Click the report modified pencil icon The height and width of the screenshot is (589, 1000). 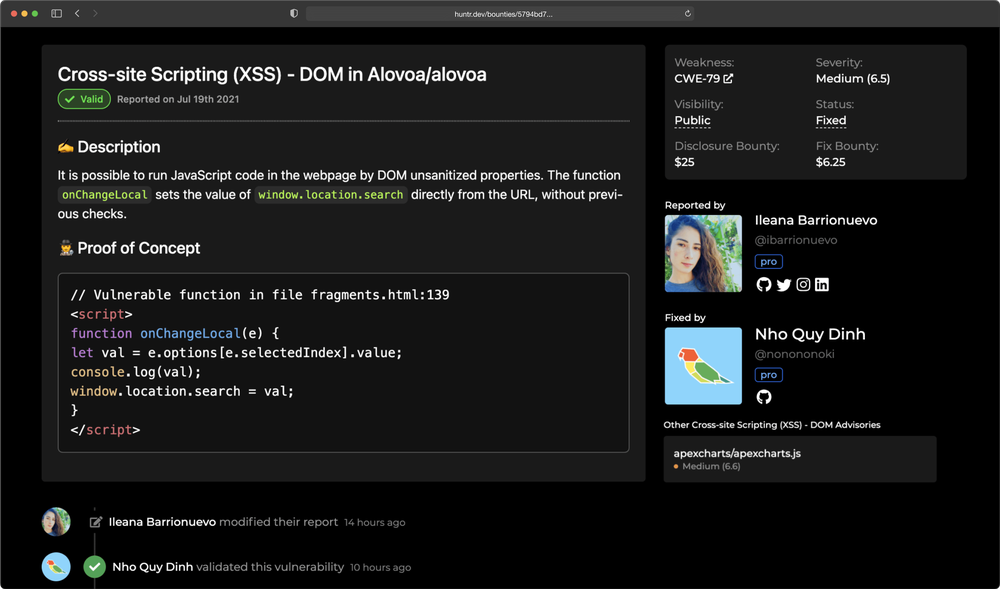95,521
